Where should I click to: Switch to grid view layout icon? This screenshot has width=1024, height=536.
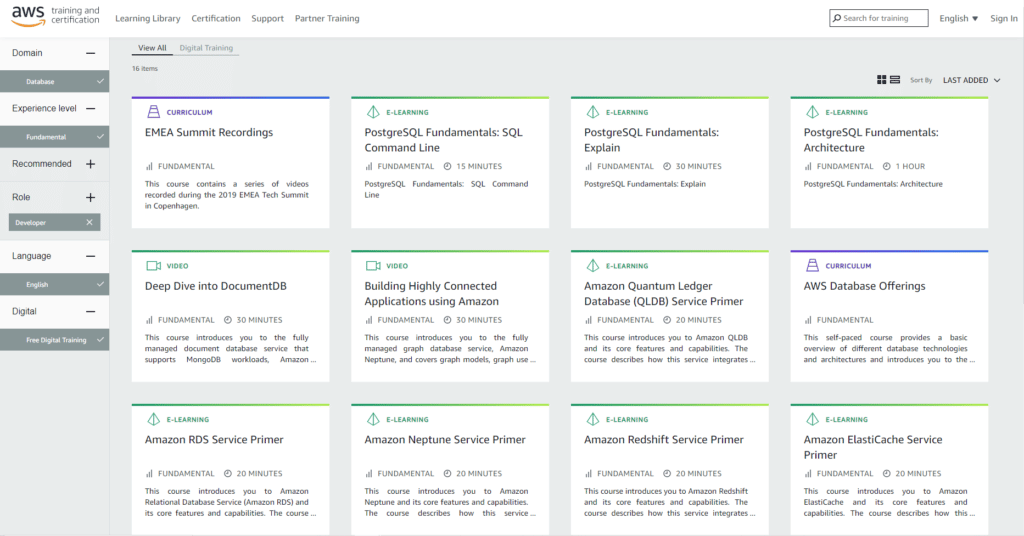click(x=882, y=80)
